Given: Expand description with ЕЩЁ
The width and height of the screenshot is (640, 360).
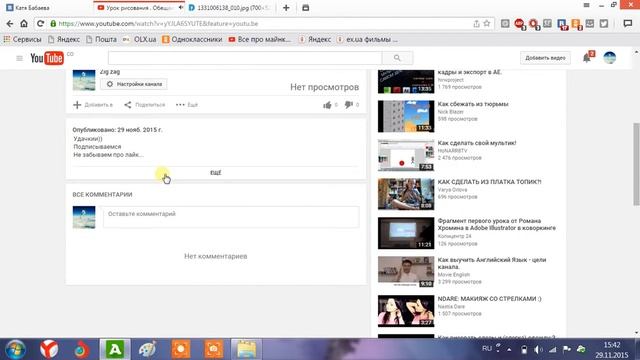Looking at the screenshot, I should 216,173.
